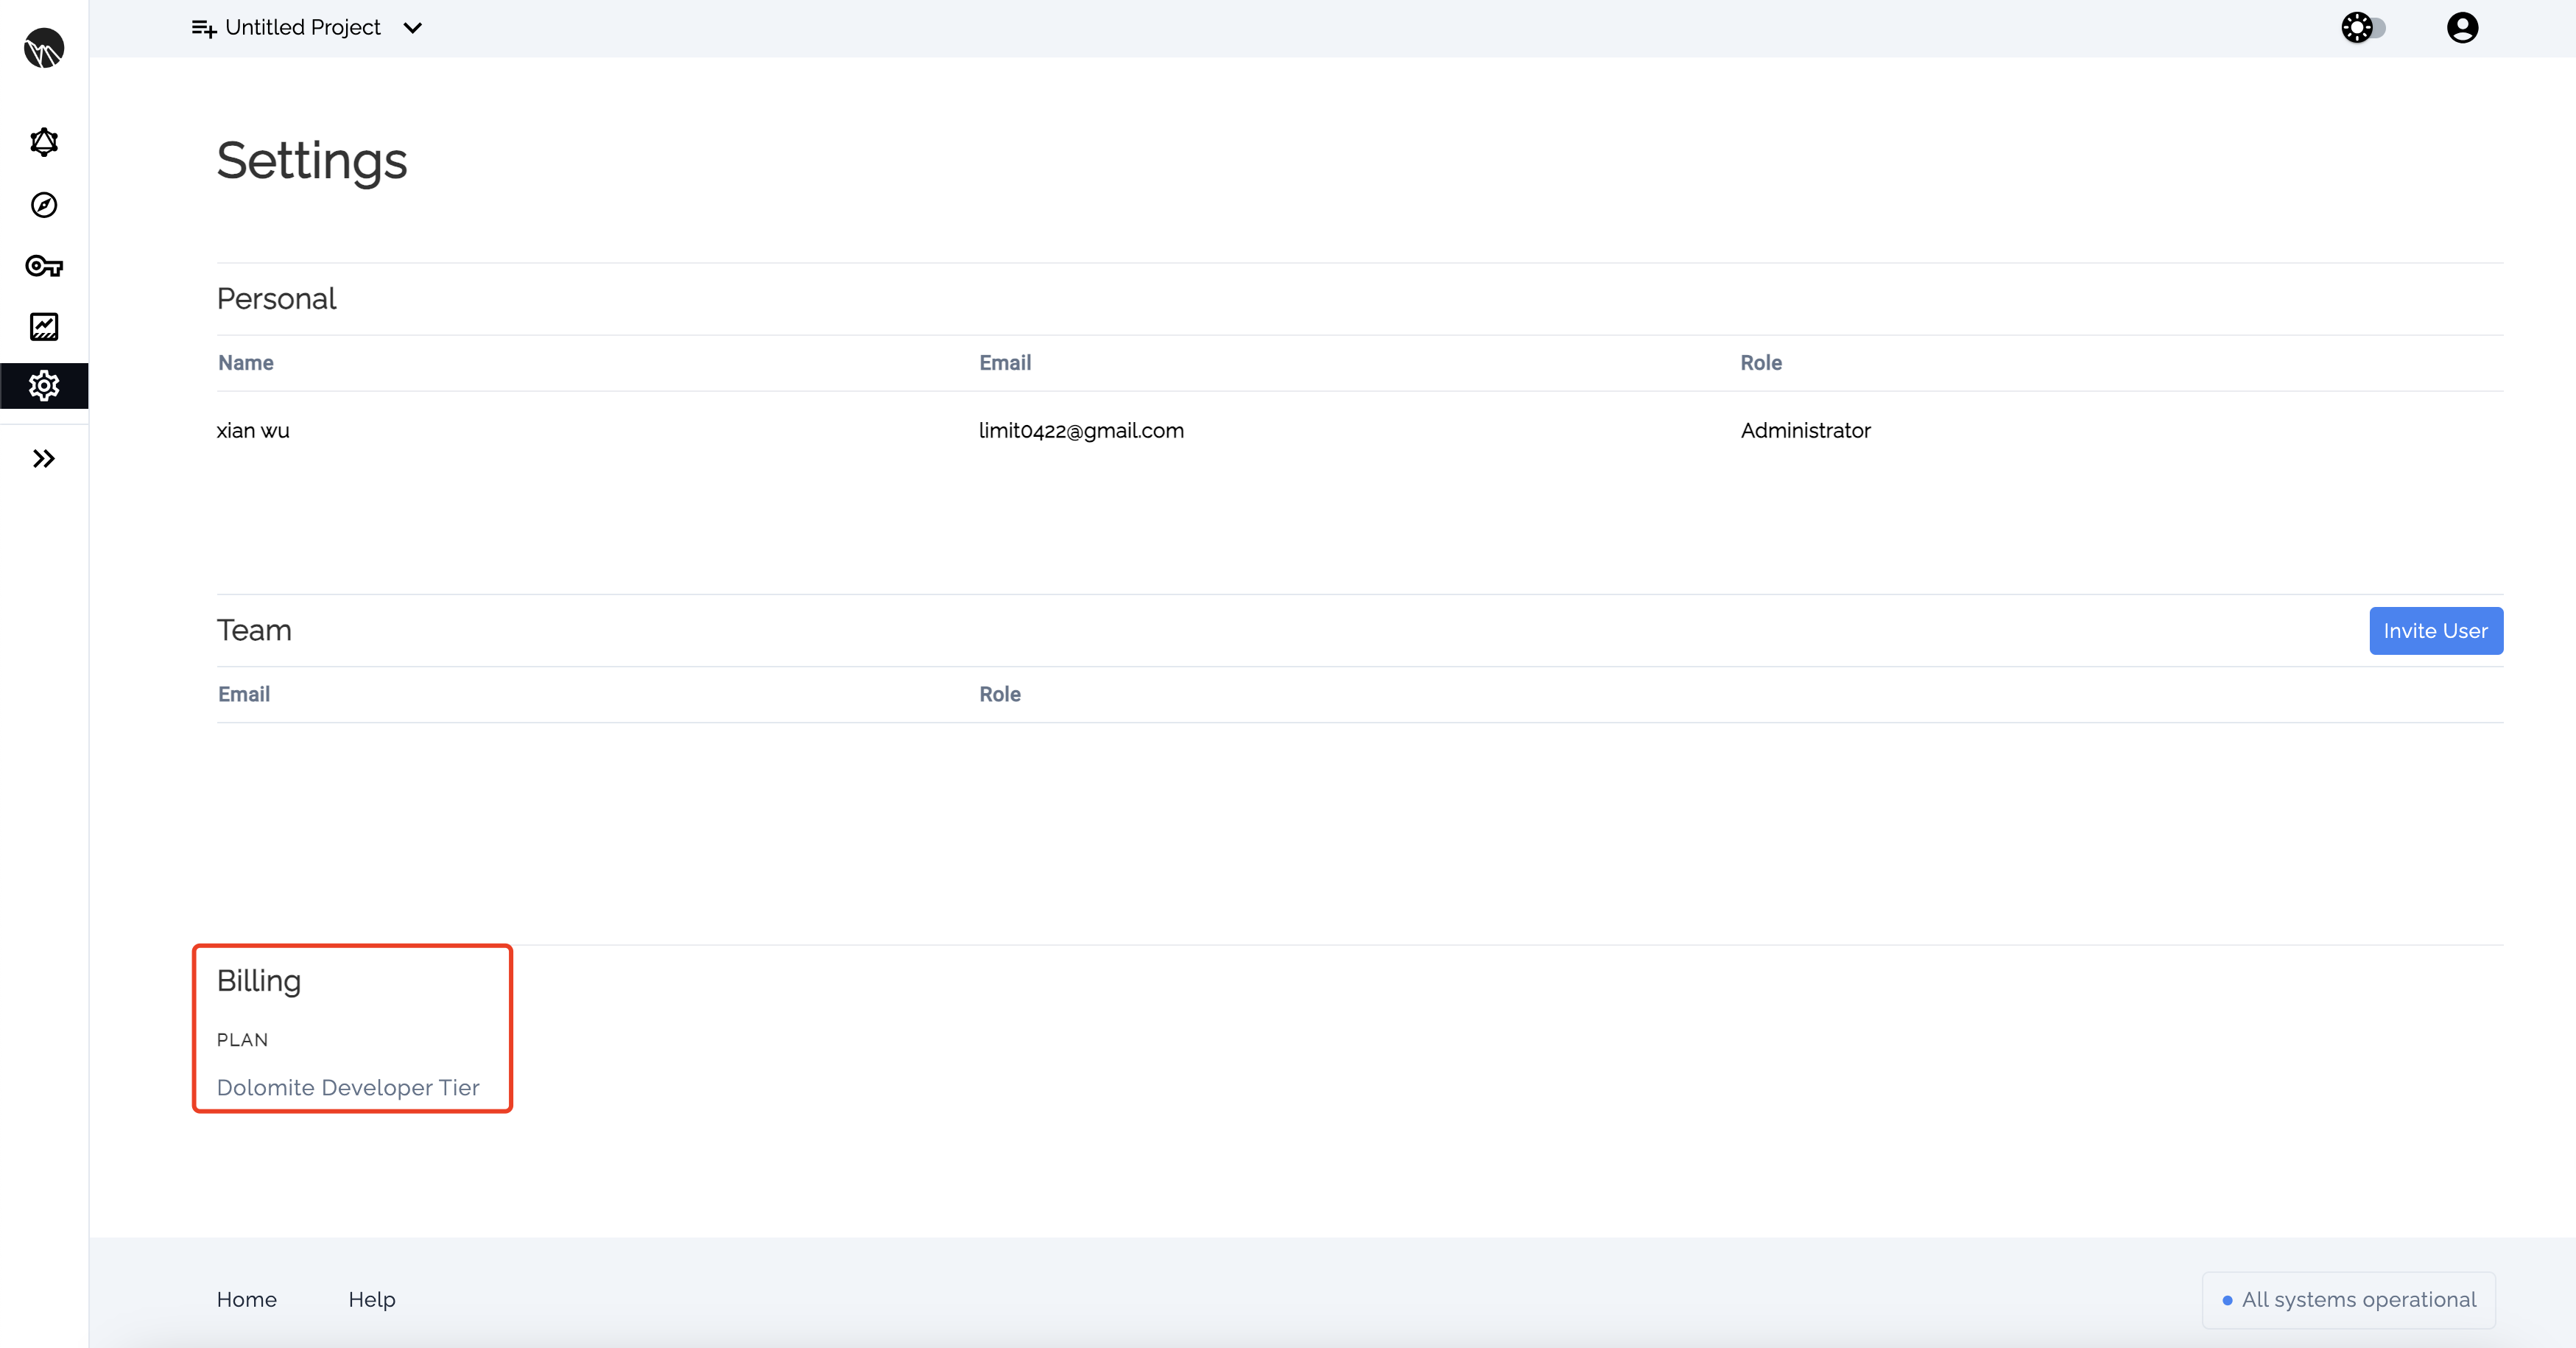The width and height of the screenshot is (2576, 1348).
Task: Open the API keys icon
Action: point(44,266)
